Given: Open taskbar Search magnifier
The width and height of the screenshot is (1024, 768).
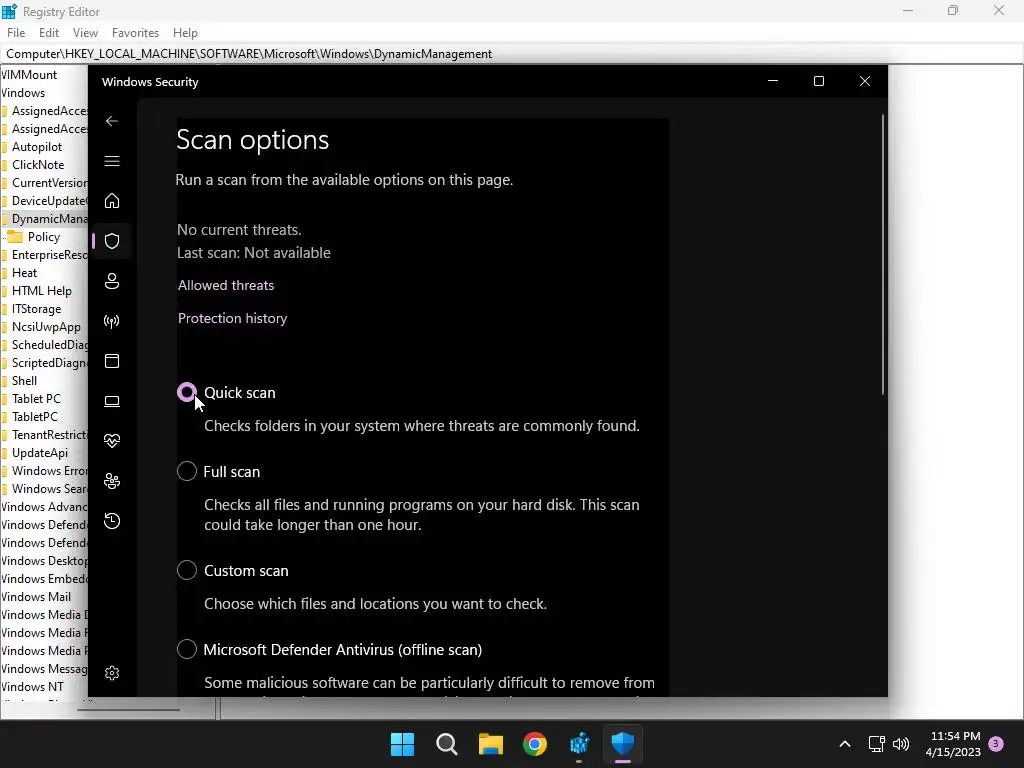Looking at the screenshot, I should (x=447, y=744).
